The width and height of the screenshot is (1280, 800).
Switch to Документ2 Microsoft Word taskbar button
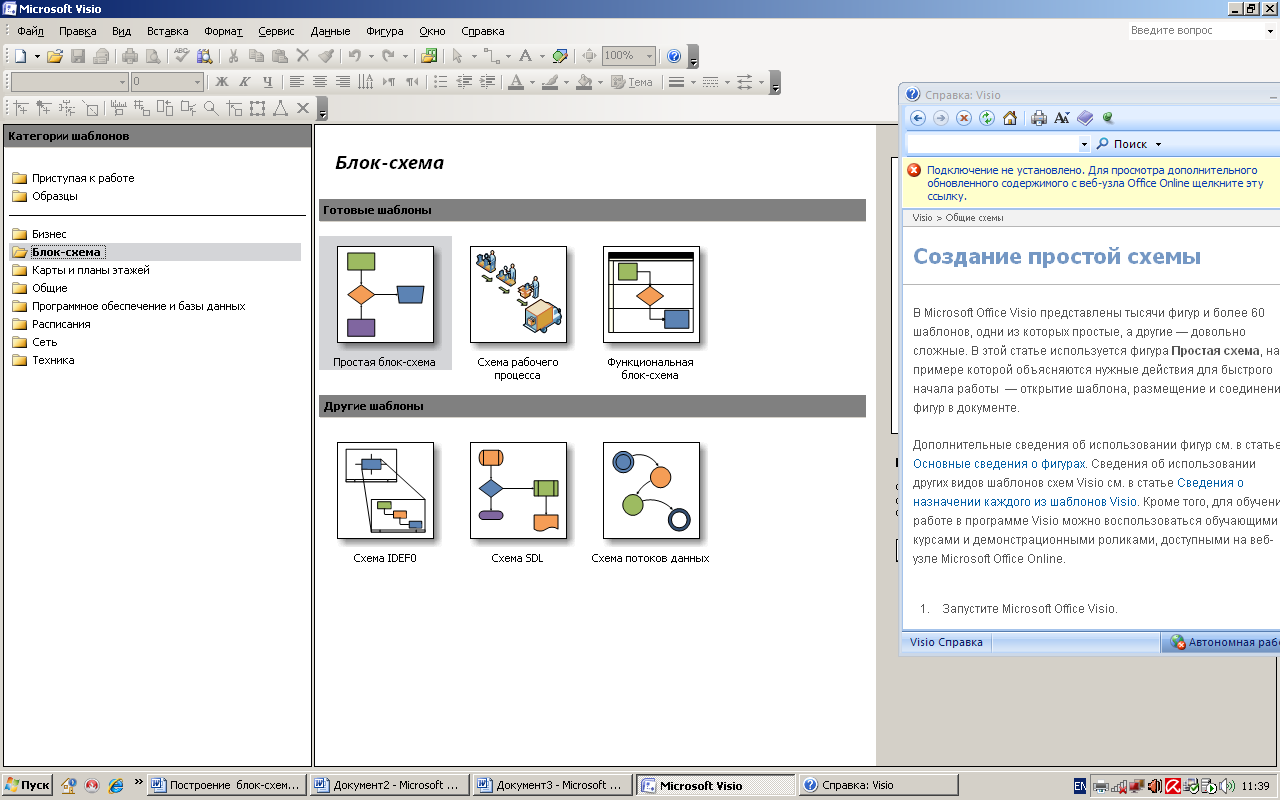point(388,785)
